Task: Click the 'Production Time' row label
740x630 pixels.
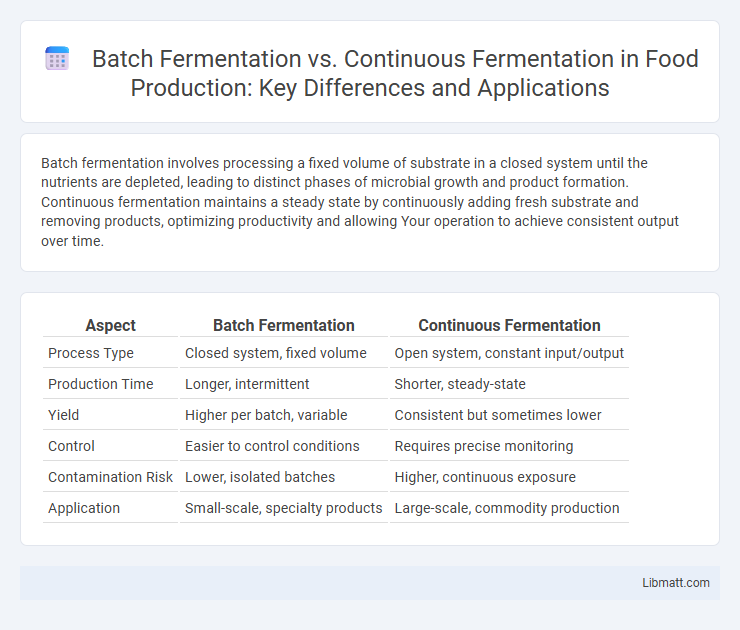Action: point(101,384)
